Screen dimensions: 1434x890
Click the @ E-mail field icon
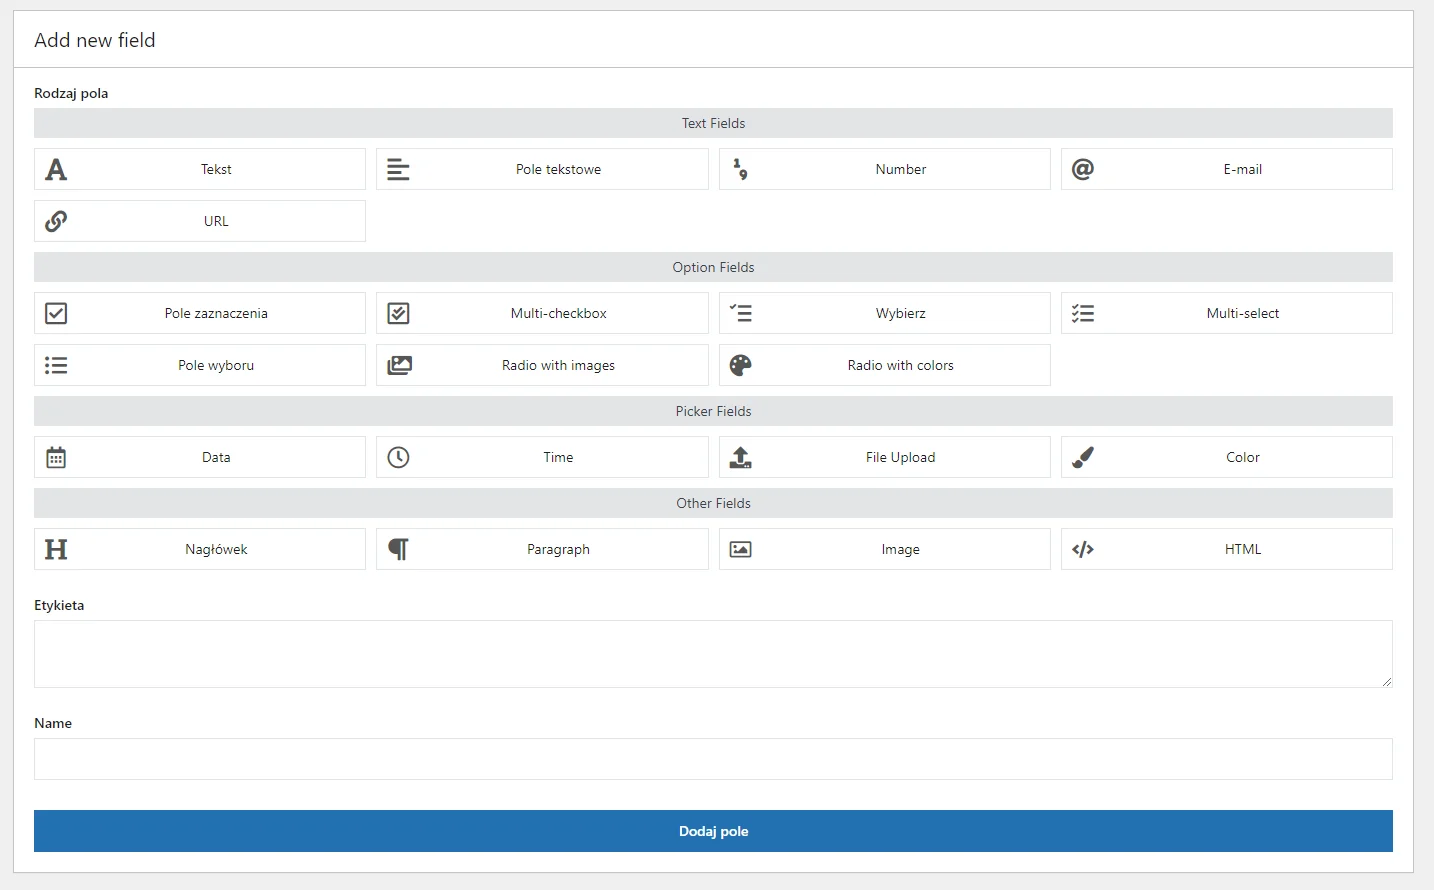pyautogui.click(x=1083, y=169)
